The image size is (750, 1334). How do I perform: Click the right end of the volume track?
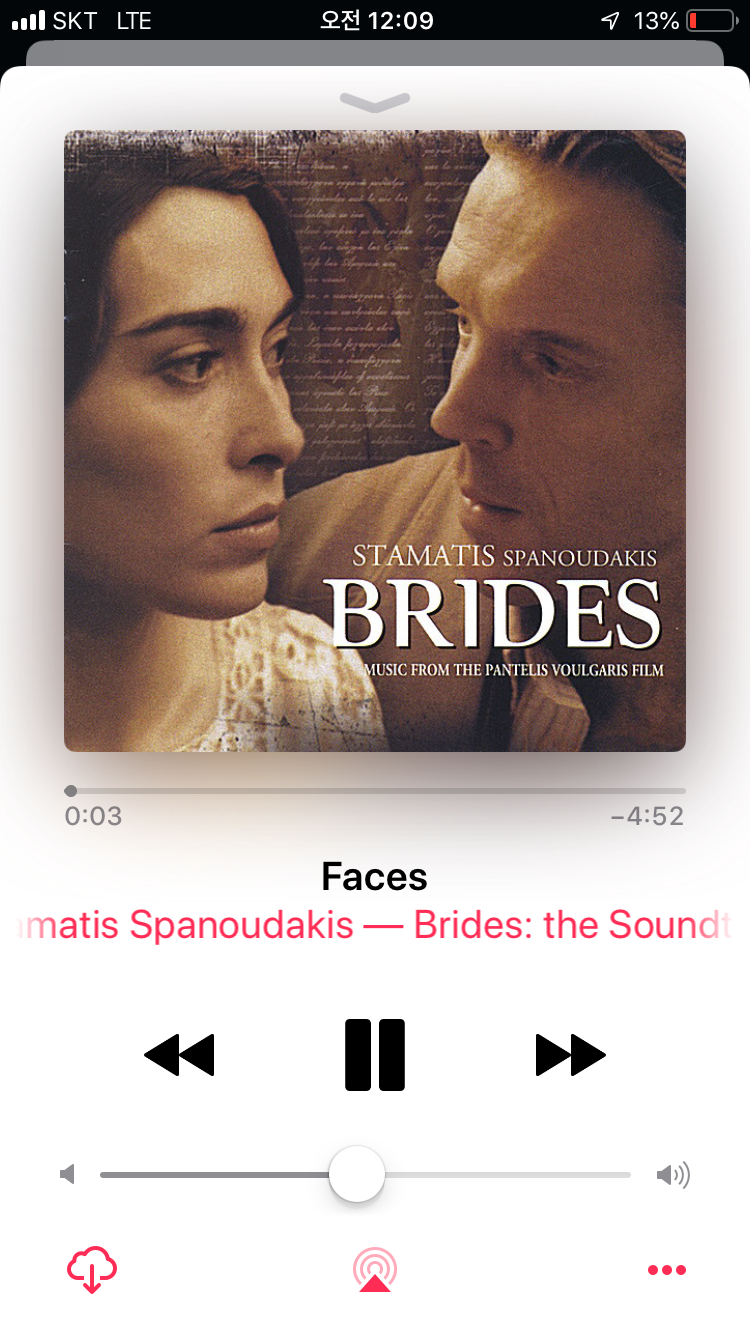click(628, 1175)
